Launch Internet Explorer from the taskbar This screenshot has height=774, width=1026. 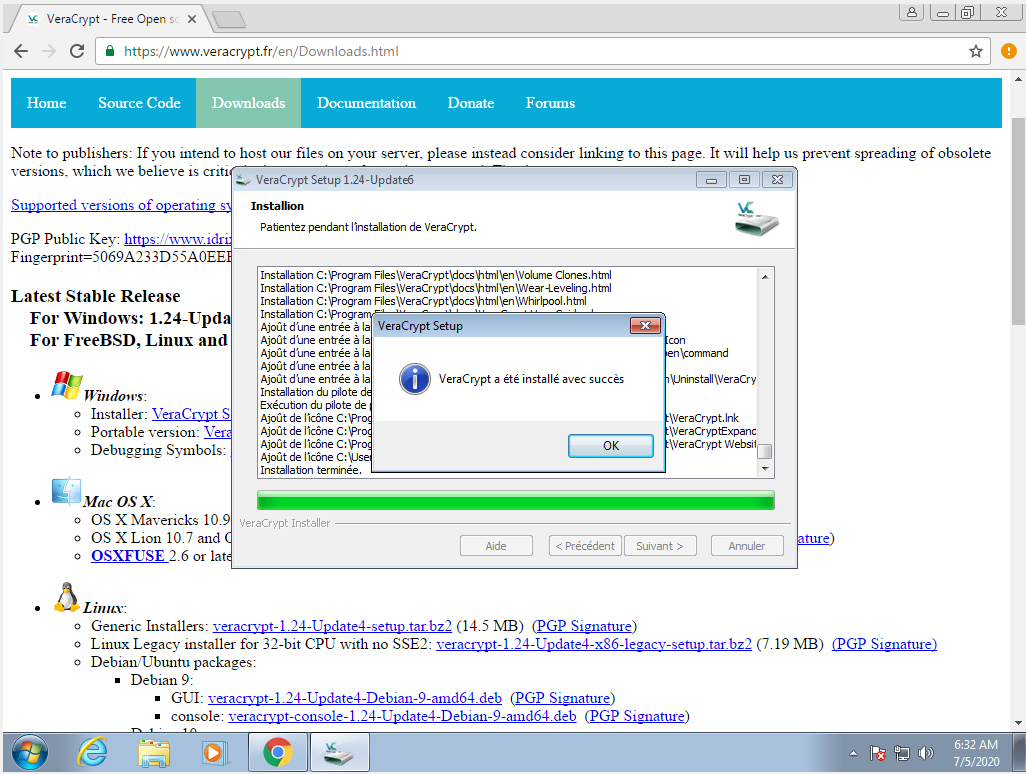tap(93, 752)
